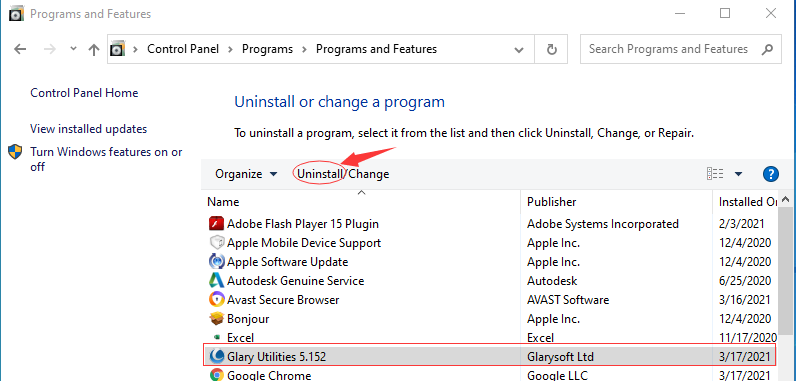This screenshot has height=381, width=796.
Task: Click the change view layout icon
Action: click(715, 174)
